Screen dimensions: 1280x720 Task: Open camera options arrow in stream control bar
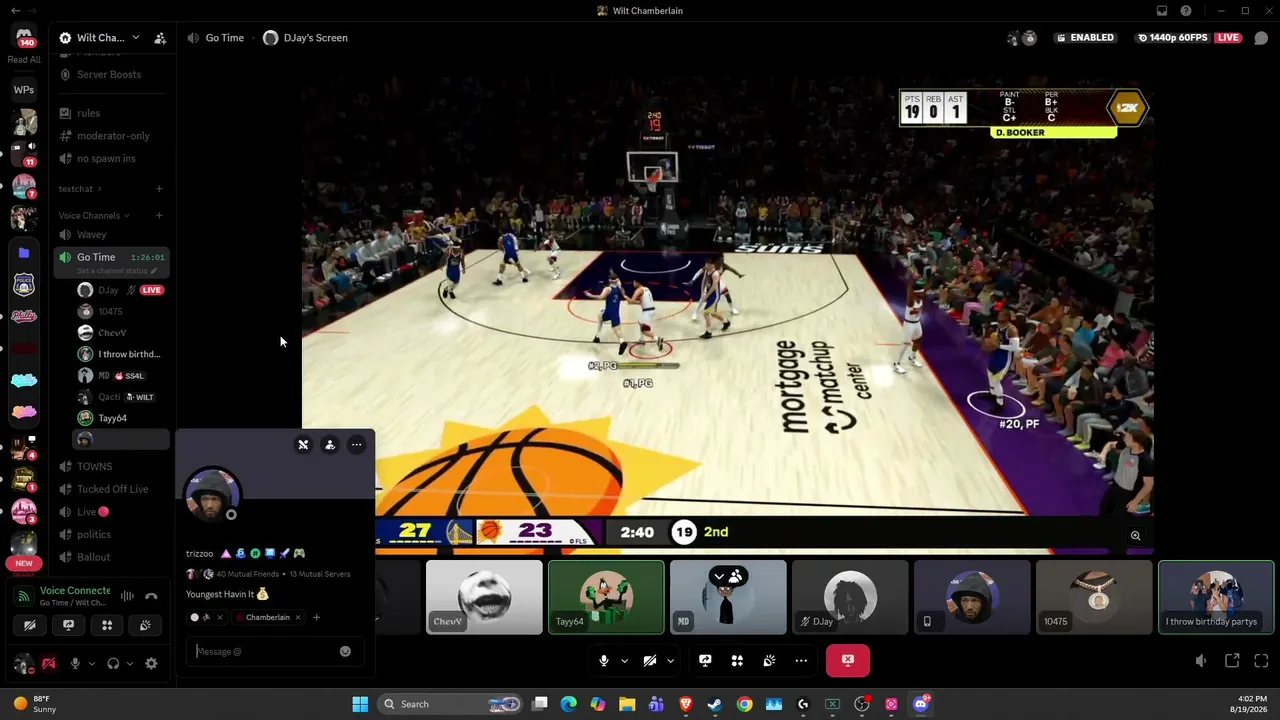pyautogui.click(x=670, y=661)
